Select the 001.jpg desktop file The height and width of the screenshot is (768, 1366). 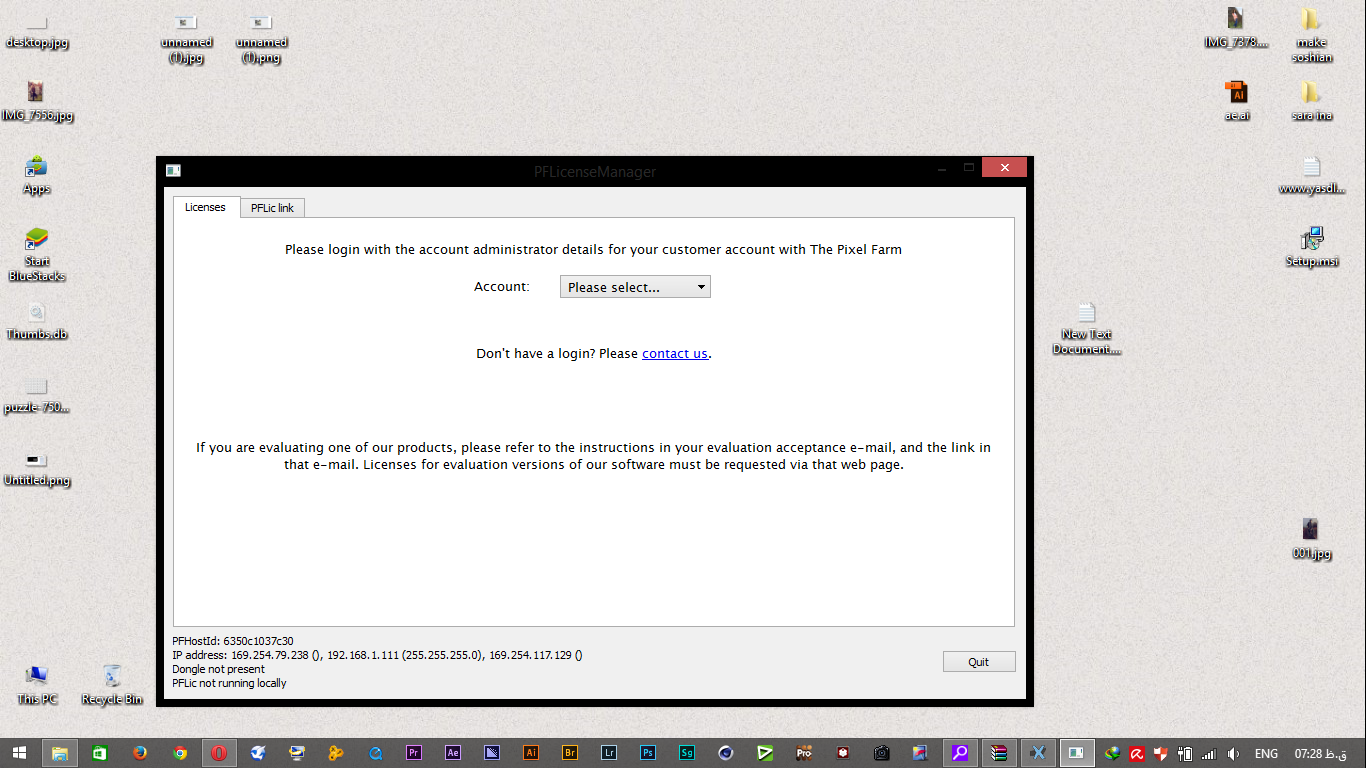1311,539
